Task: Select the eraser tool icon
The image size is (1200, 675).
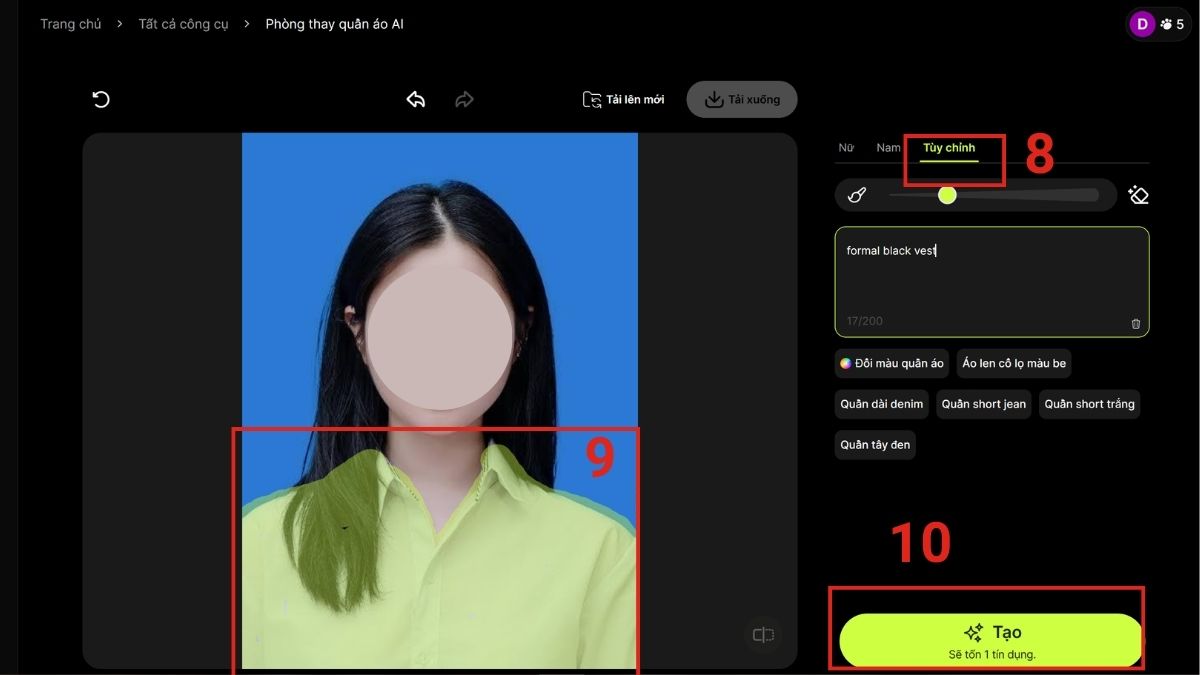Action: pyautogui.click(x=1138, y=195)
